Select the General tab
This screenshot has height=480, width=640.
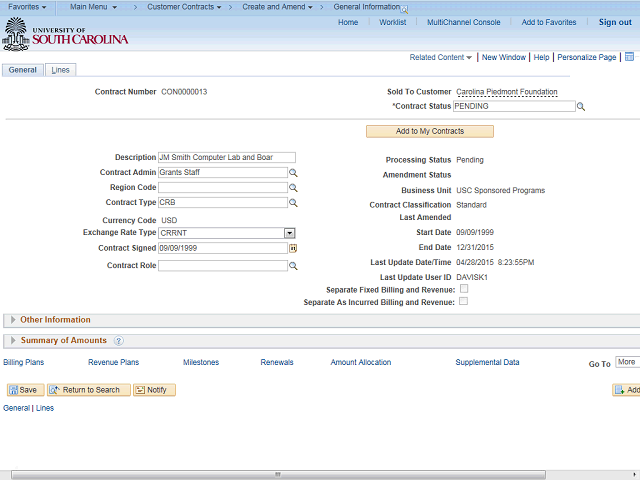click(22, 70)
